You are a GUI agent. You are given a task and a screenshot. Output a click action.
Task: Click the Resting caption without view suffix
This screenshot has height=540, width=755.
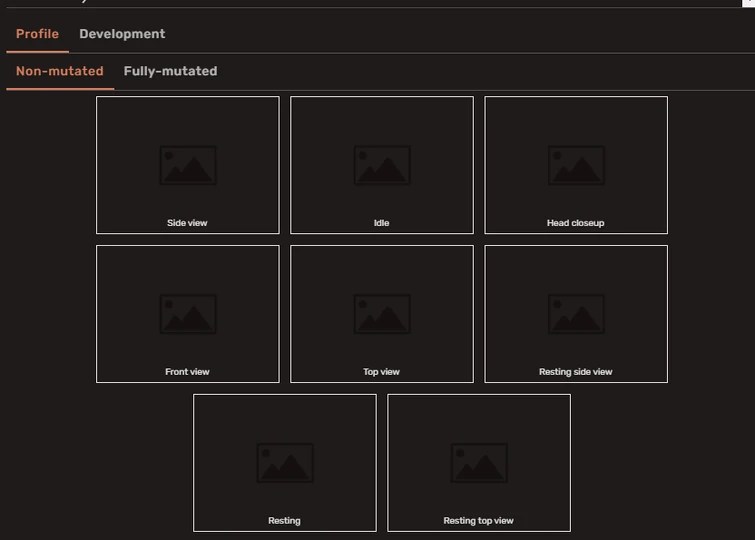pyautogui.click(x=284, y=521)
